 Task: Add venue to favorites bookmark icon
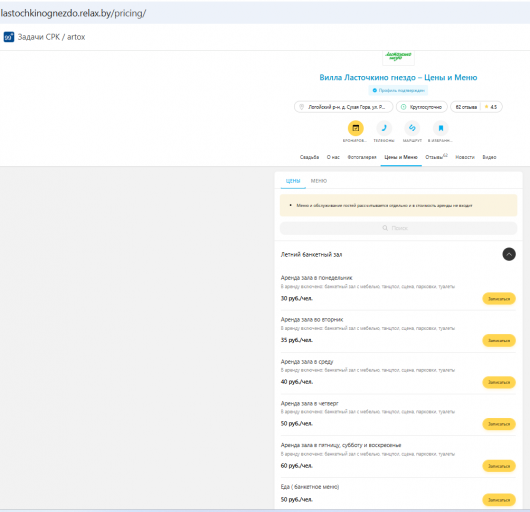440,128
